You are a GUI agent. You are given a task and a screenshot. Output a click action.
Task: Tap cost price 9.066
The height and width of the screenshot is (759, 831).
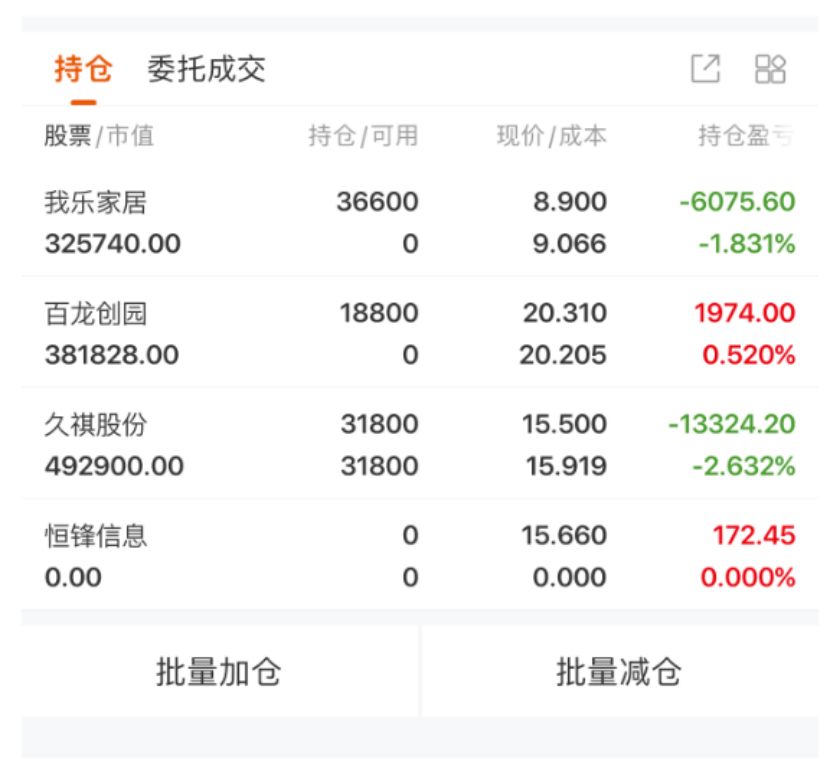point(569,244)
